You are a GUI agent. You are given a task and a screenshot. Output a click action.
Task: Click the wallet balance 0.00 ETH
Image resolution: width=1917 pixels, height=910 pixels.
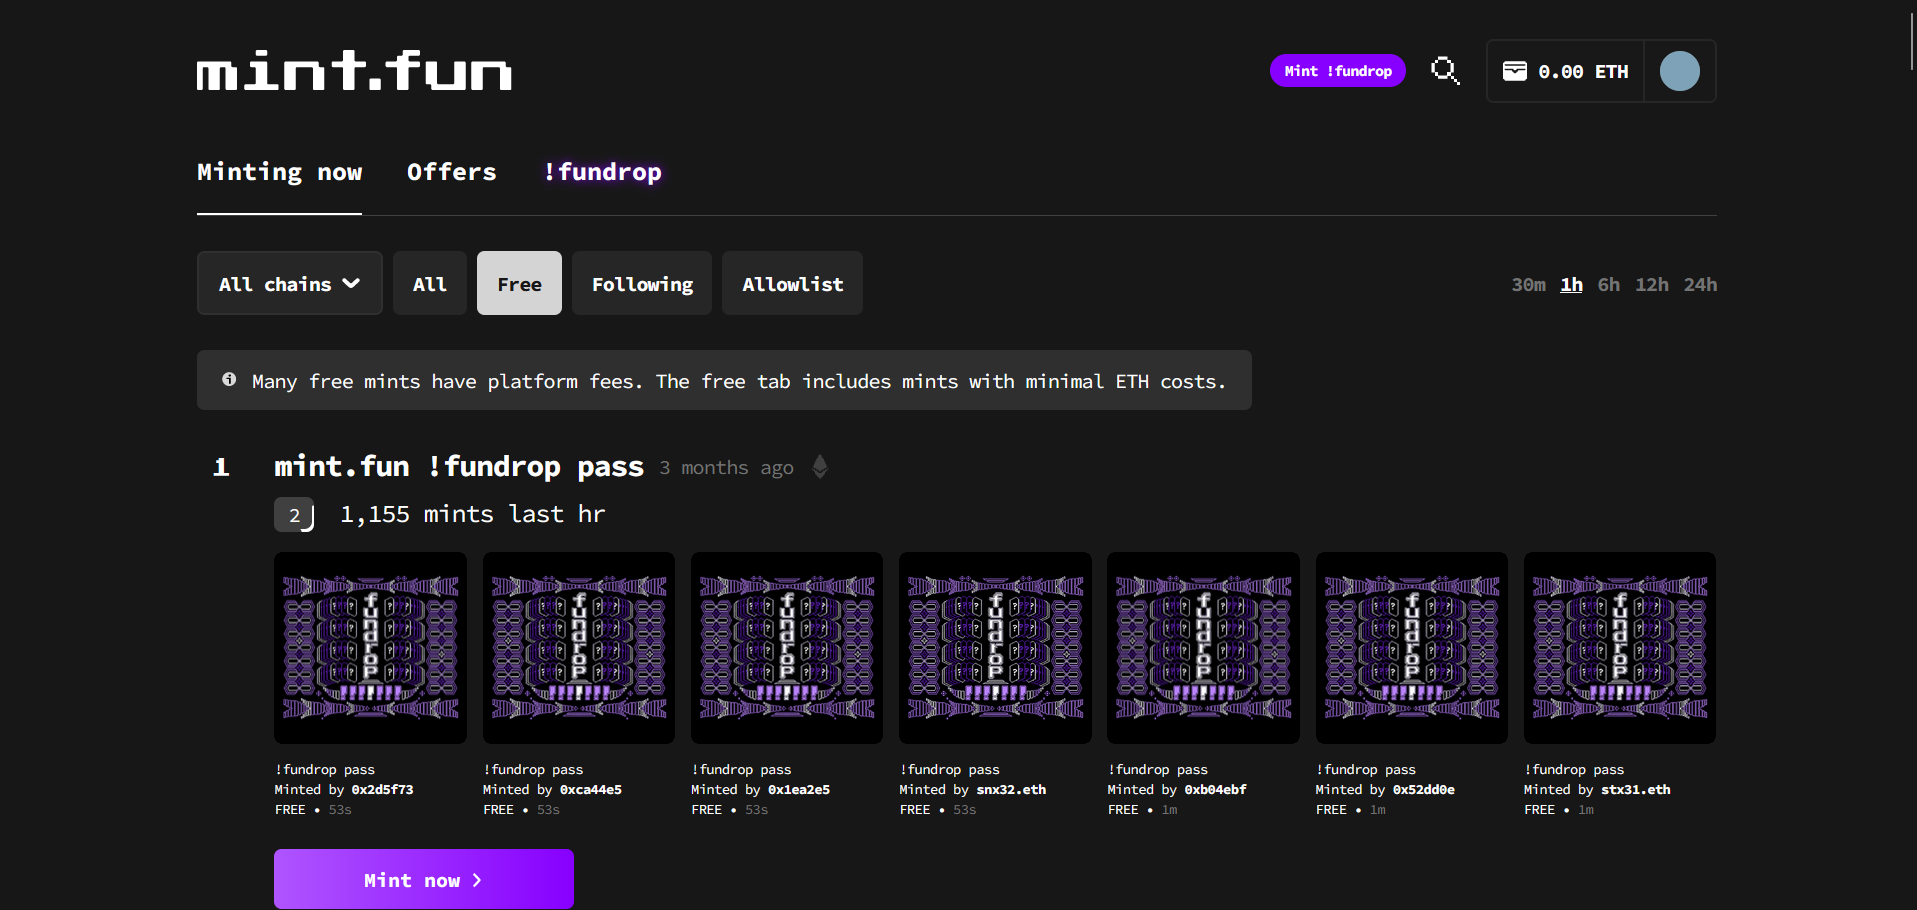1566,71
